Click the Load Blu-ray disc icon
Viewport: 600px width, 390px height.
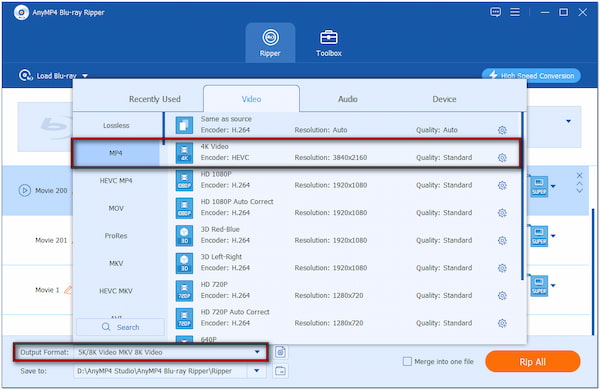pos(25,75)
